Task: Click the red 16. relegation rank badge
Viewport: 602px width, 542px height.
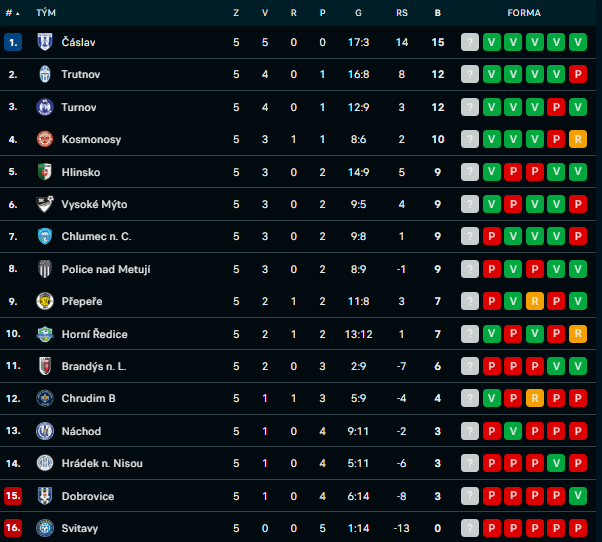Action: [x=13, y=528]
